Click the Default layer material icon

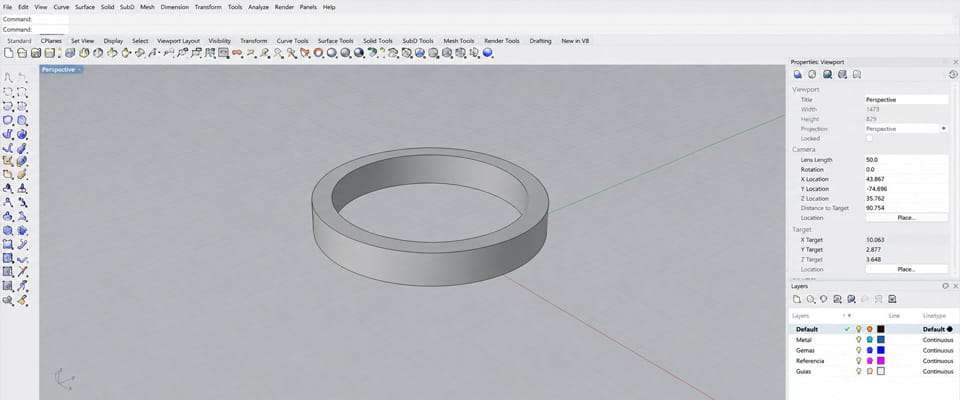pos(869,329)
